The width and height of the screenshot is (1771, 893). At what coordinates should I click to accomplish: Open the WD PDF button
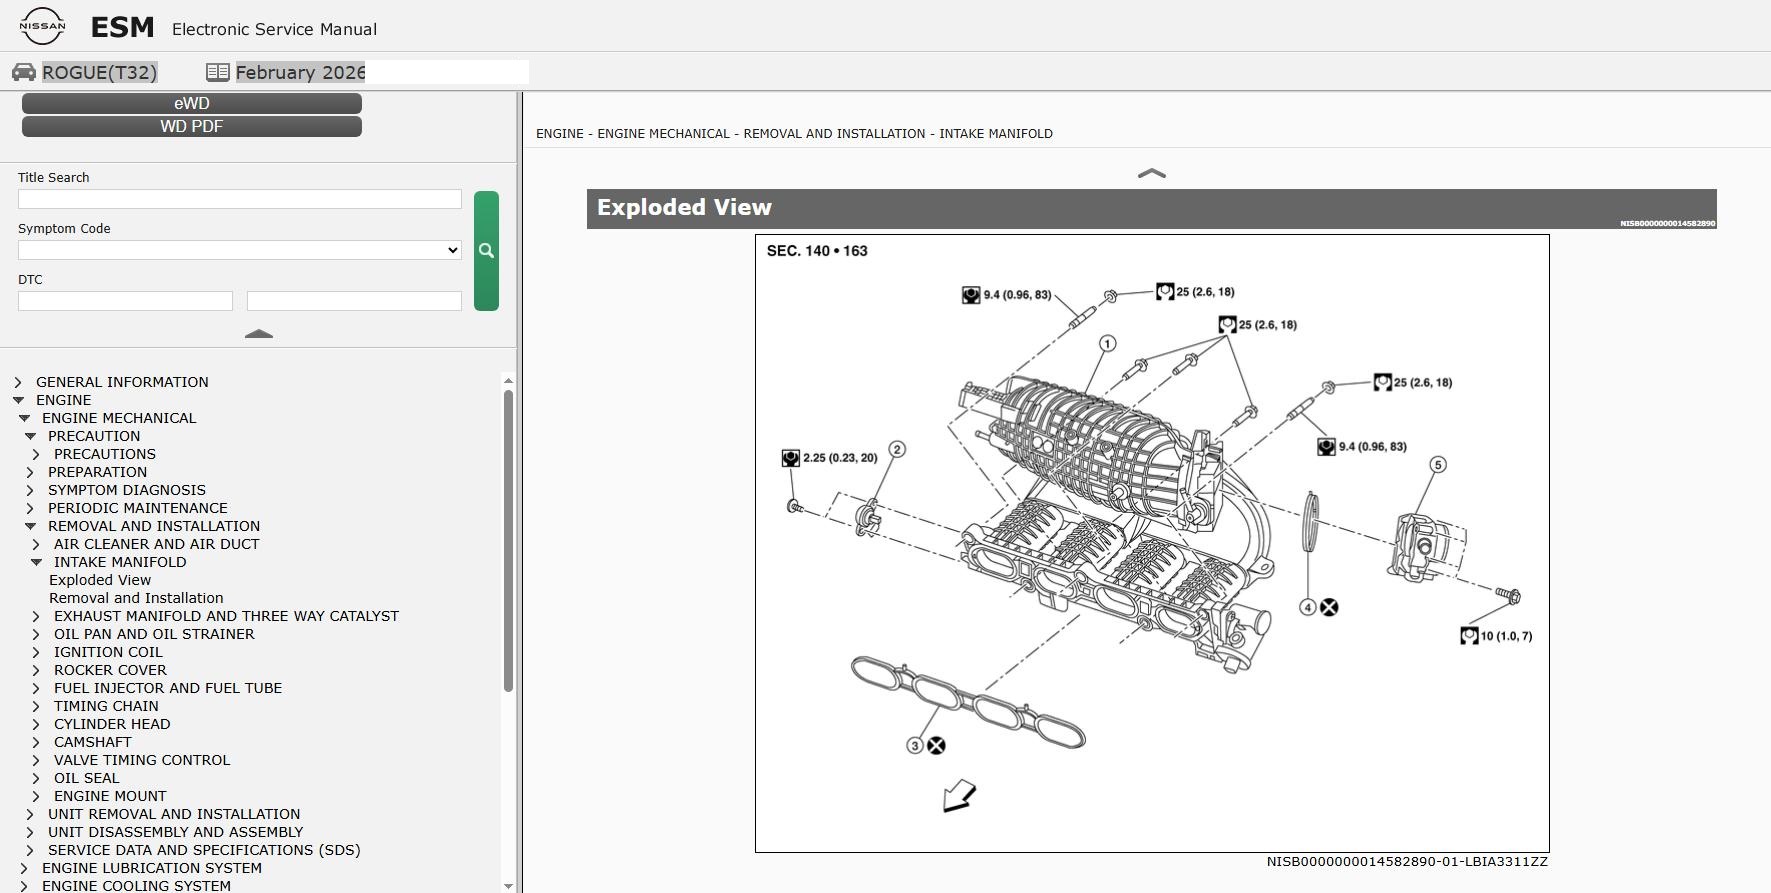point(192,126)
